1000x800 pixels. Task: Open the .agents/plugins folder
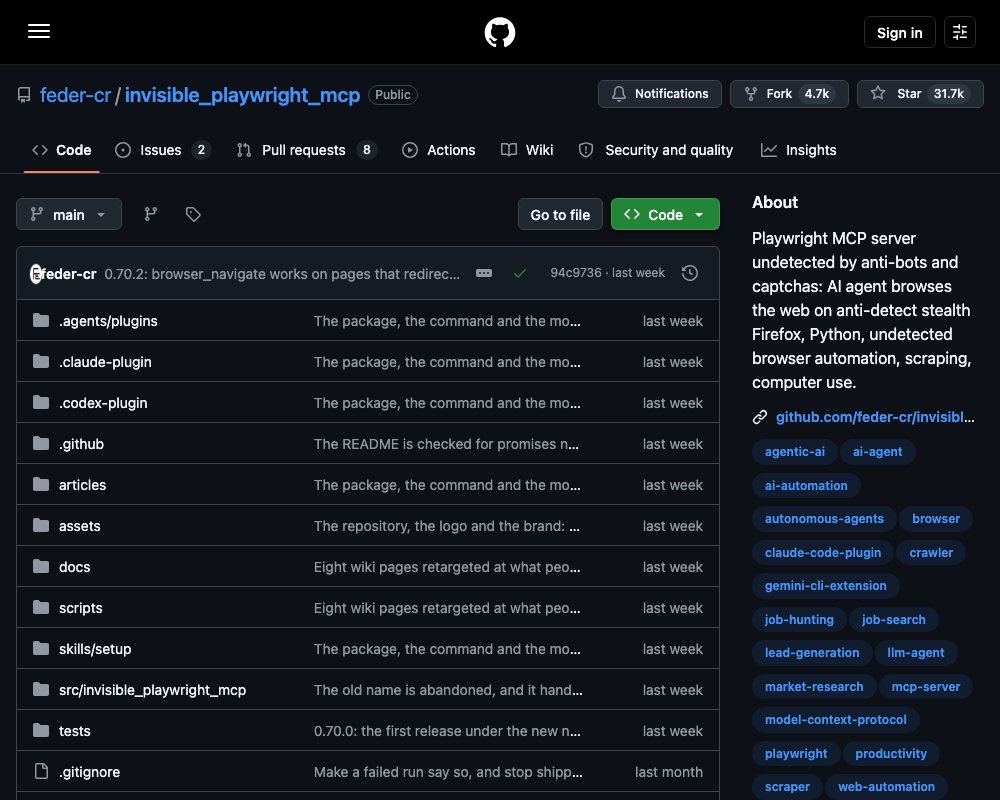(108, 321)
